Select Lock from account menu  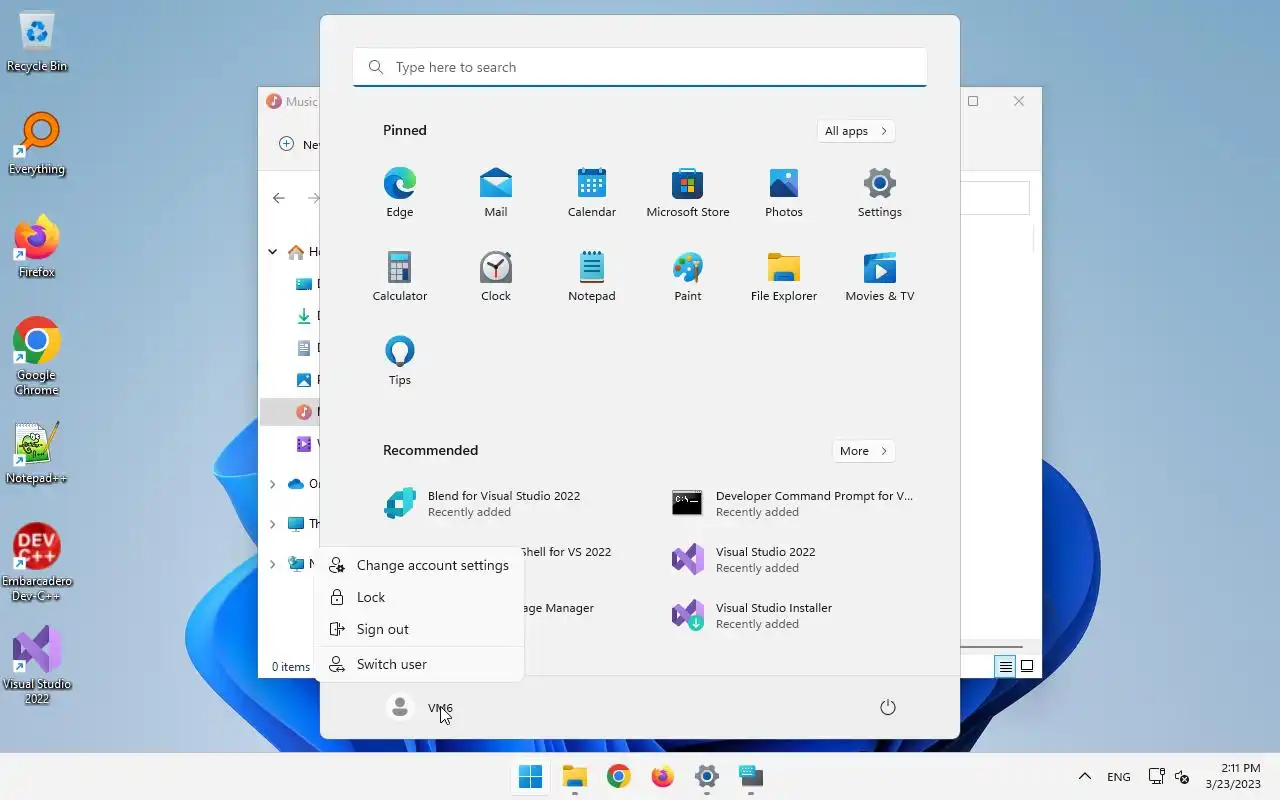click(419, 597)
